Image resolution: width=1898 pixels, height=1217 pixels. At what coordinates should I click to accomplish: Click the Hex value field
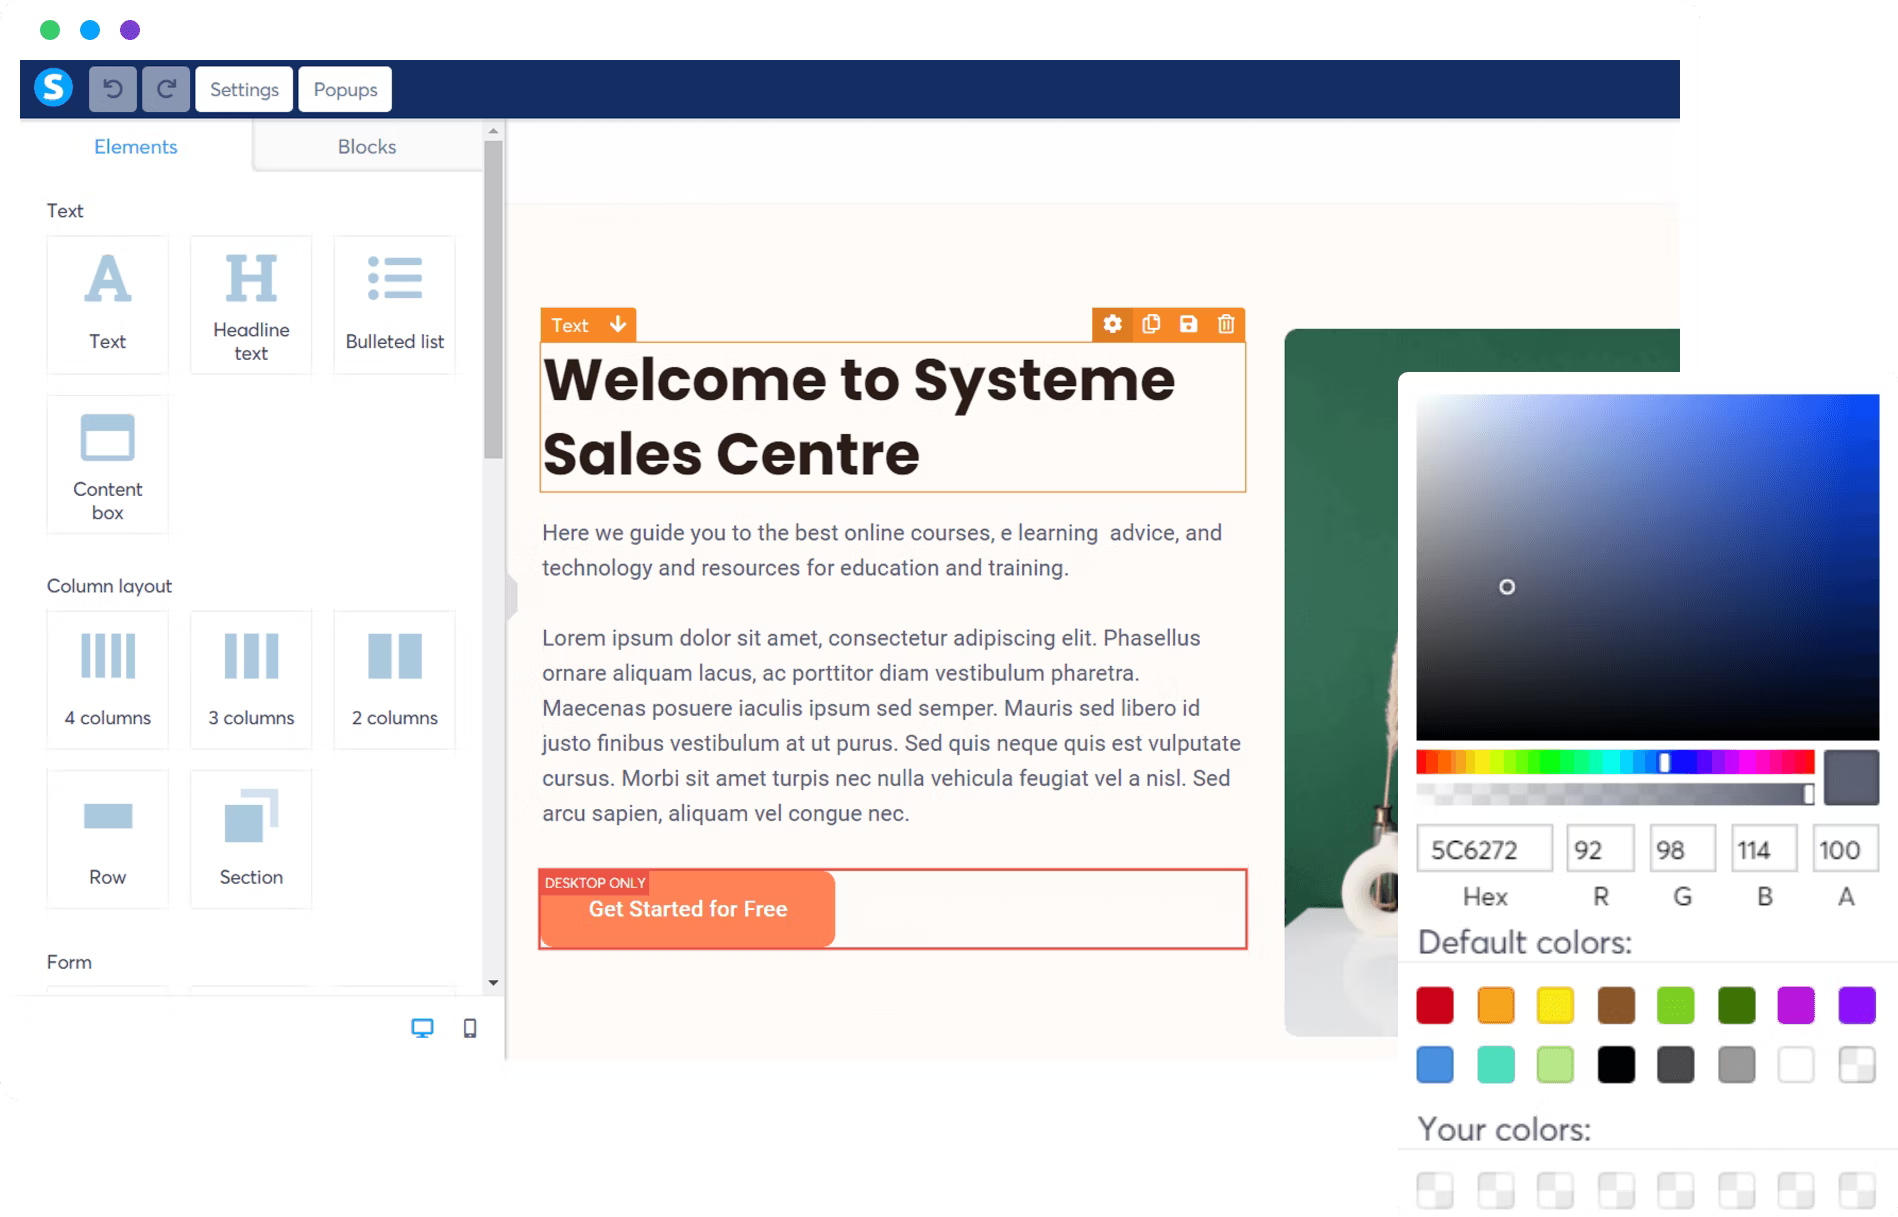click(x=1484, y=850)
